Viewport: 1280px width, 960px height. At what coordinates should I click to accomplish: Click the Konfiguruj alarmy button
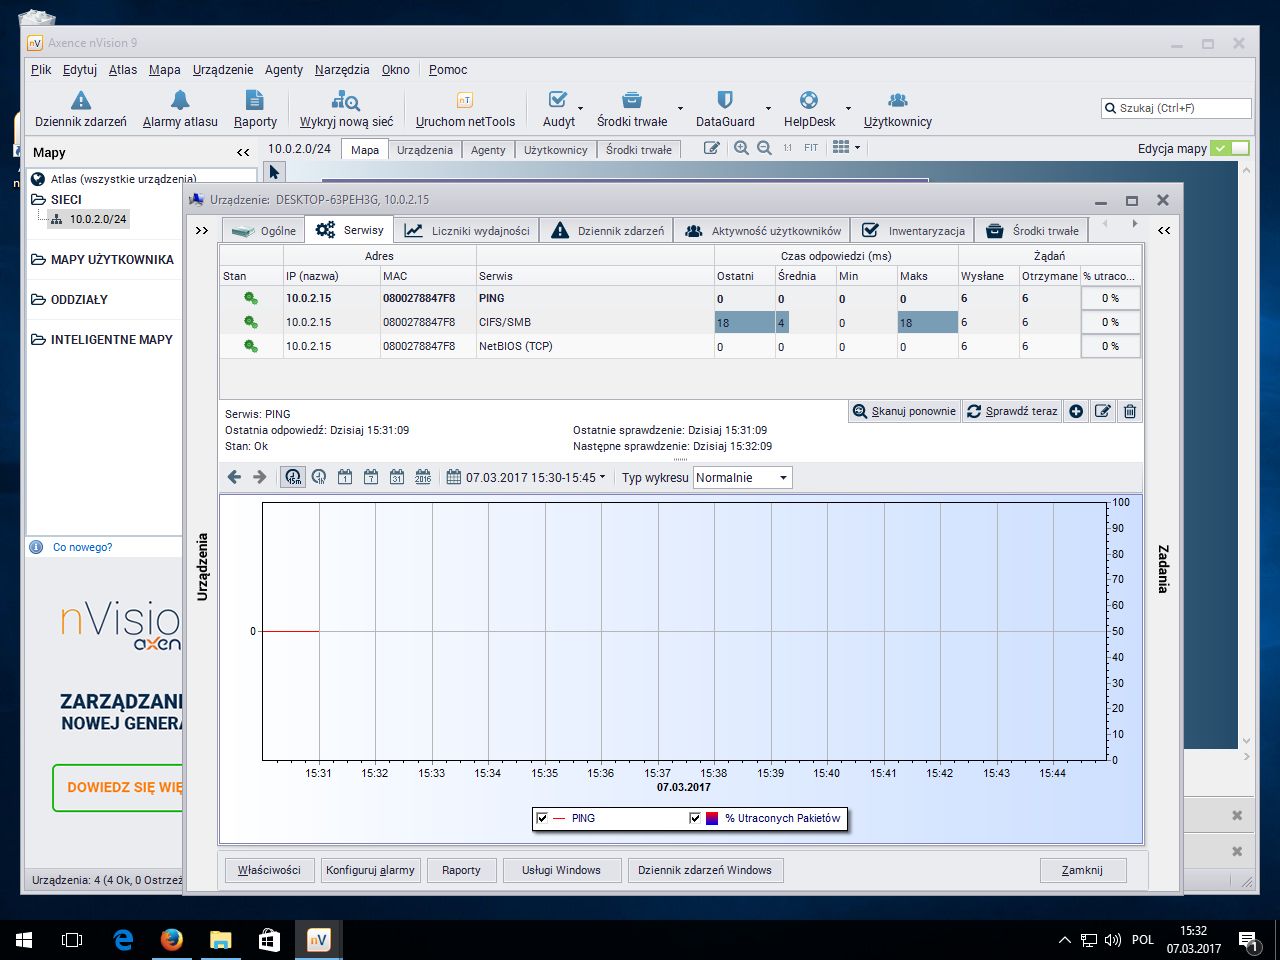tap(370, 870)
